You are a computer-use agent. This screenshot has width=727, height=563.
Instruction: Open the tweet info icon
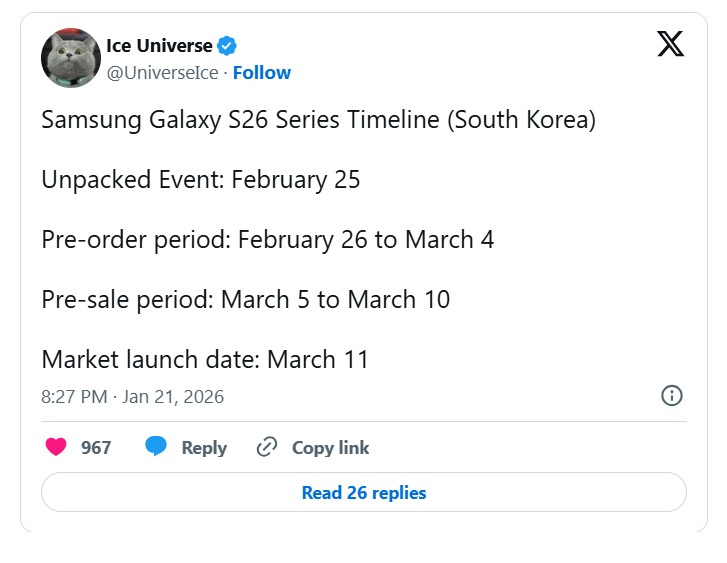click(672, 396)
